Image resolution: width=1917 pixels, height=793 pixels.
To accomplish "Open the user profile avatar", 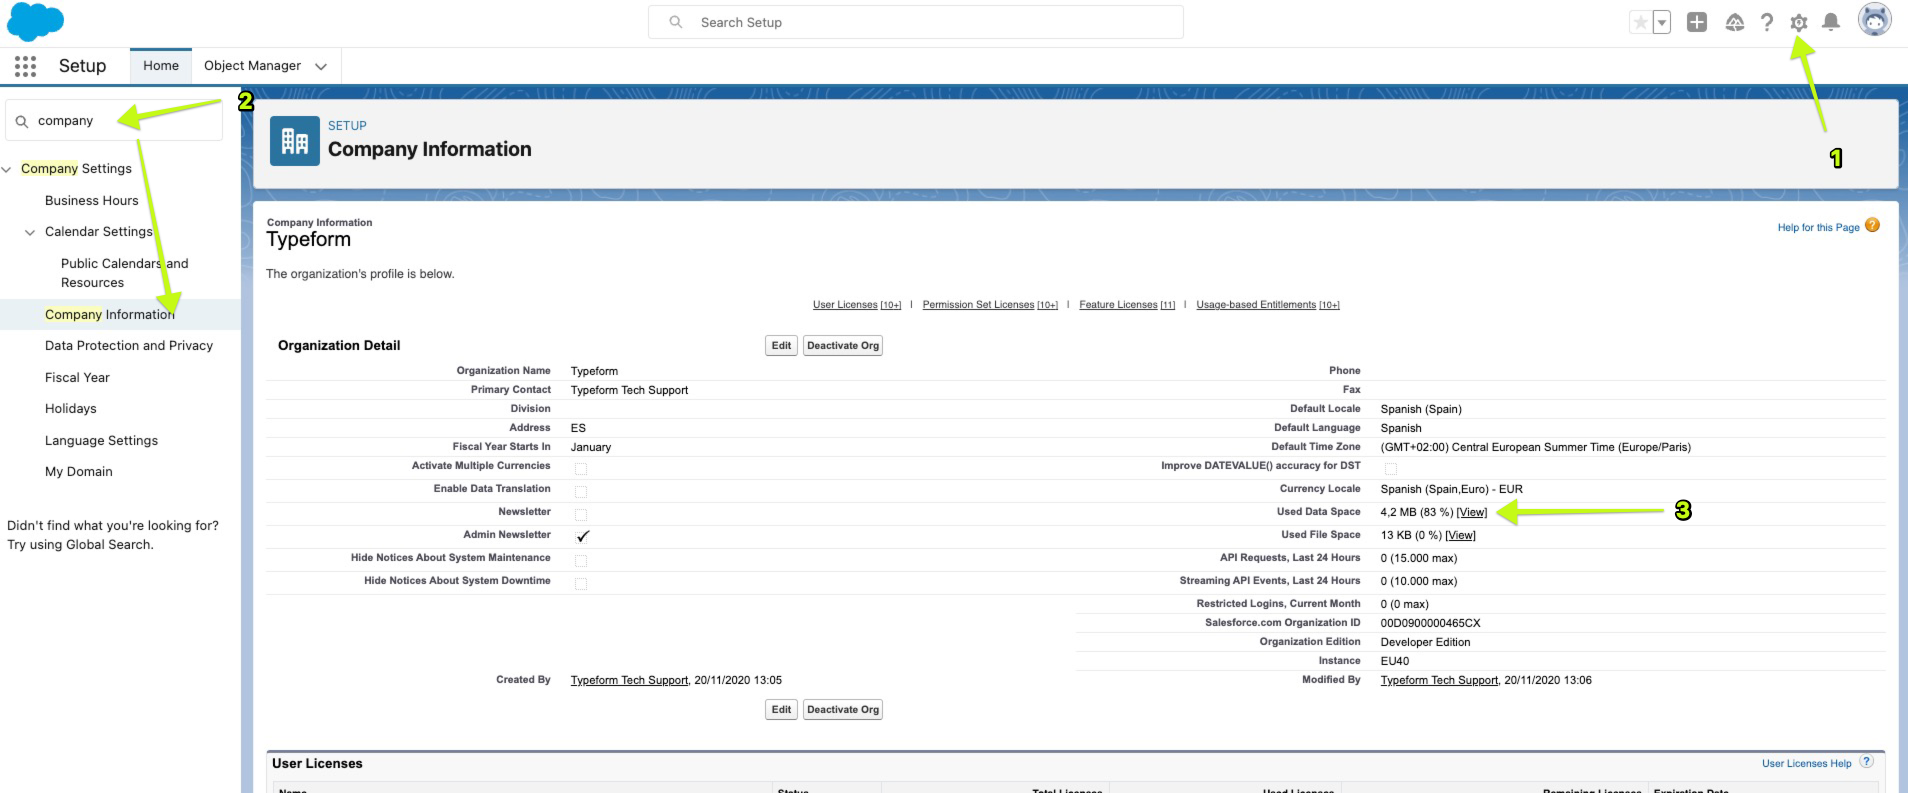I will point(1874,20).
